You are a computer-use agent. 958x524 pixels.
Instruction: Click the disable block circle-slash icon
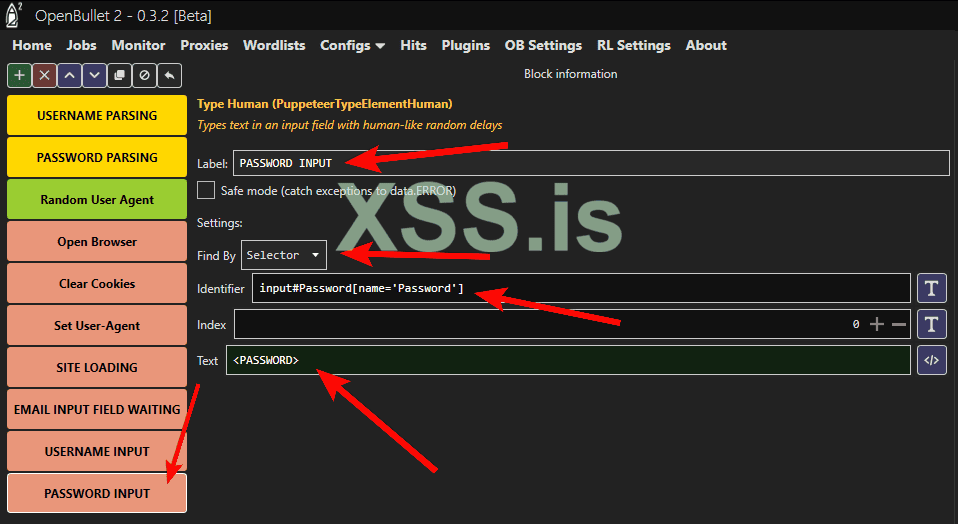pos(144,76)
